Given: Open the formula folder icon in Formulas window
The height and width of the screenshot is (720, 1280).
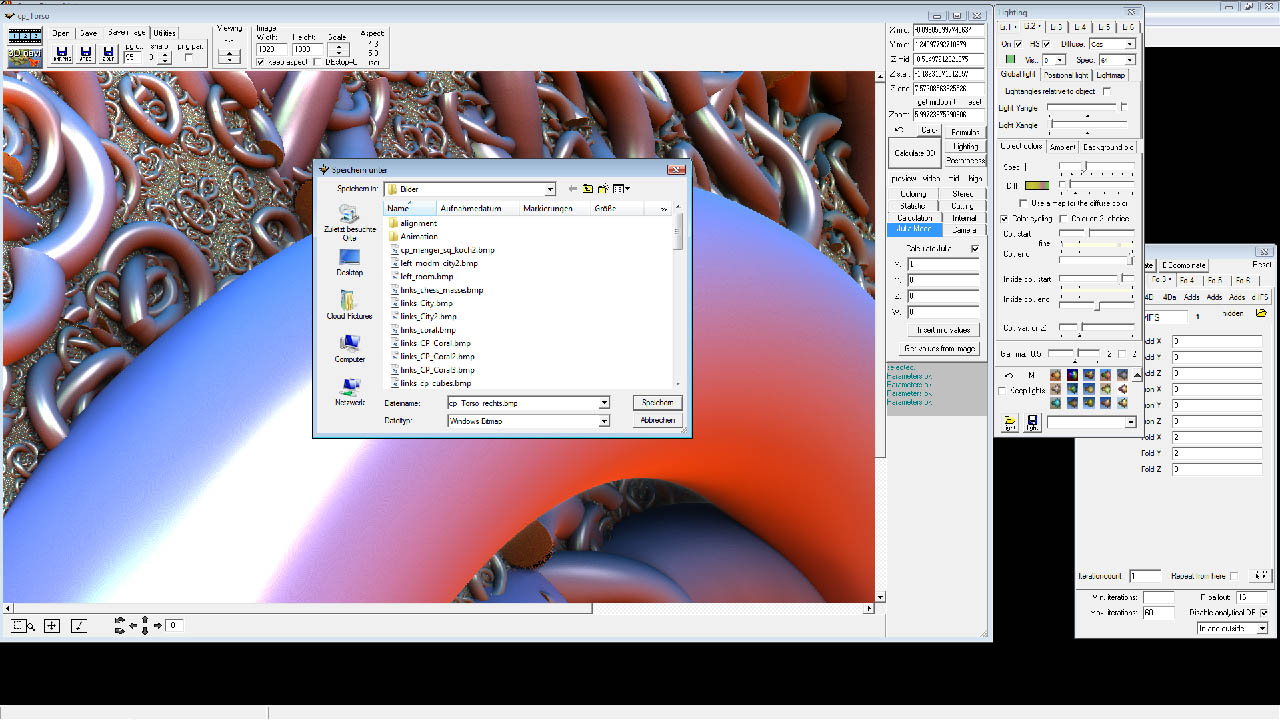Looking at the screenshot, I should 1261,314.
